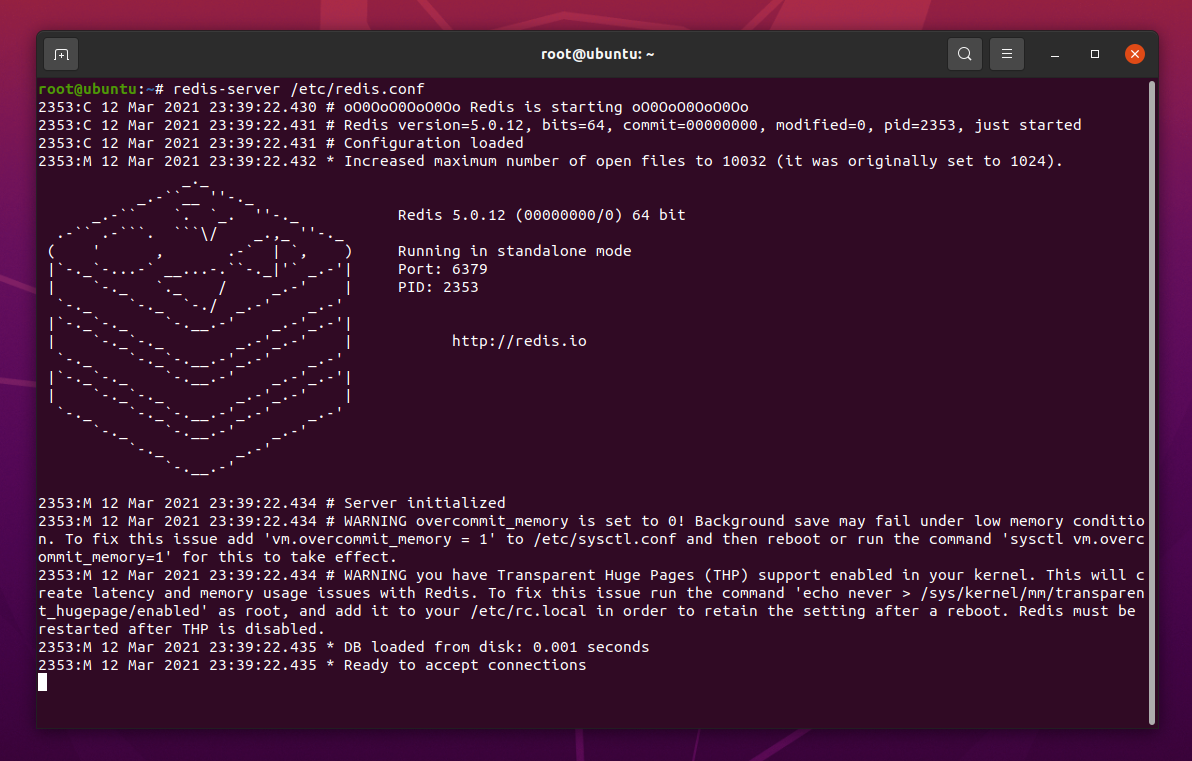Click the 'Increased maximum number of open files' line
Screen dimensions: 1192x761
pos(550,161)
